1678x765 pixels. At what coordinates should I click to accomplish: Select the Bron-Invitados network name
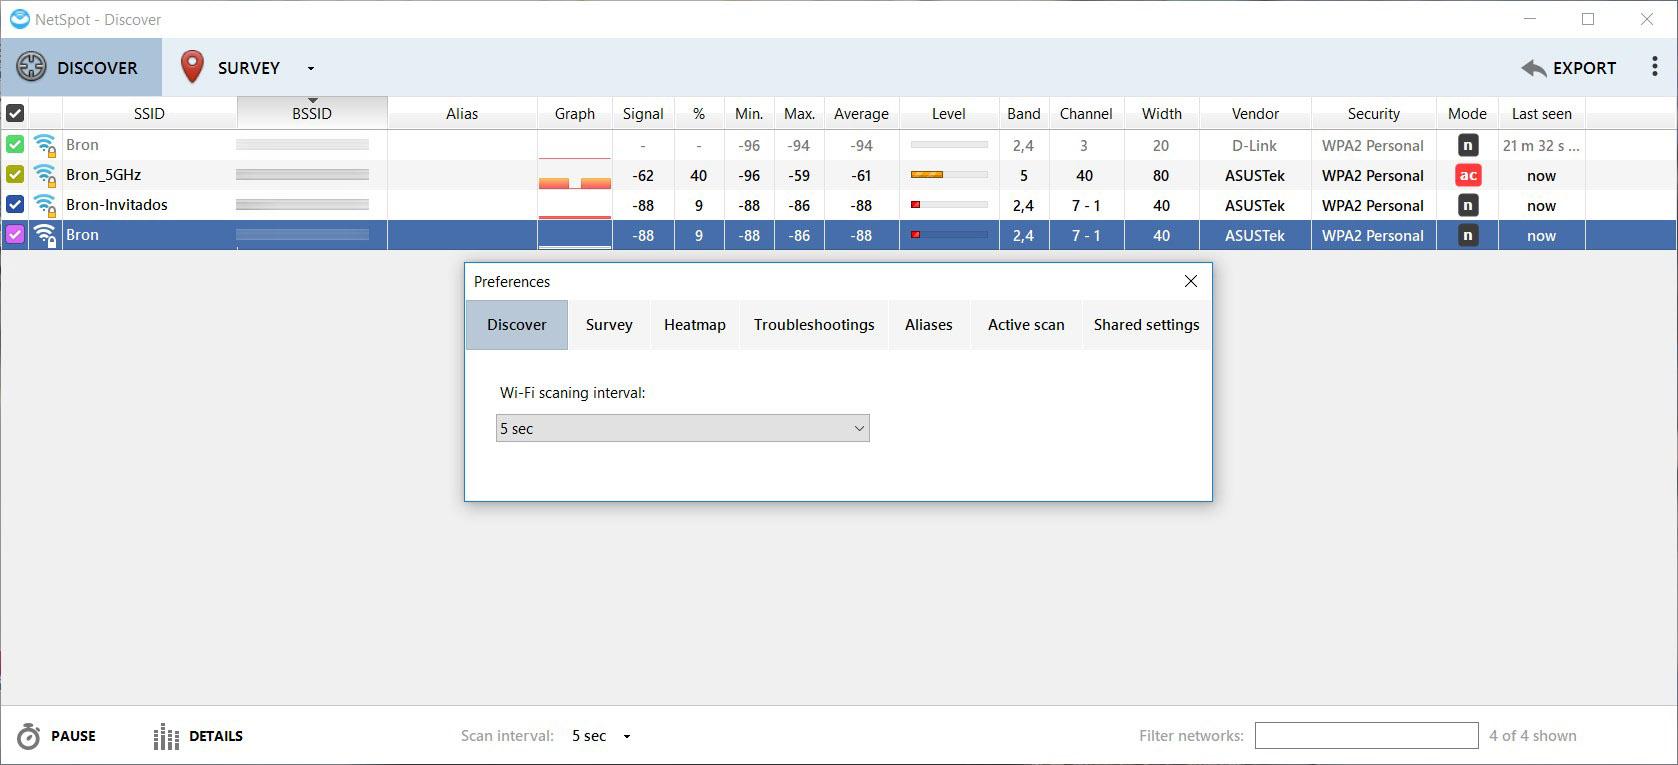pyautogui.click(x=117, y=205)
